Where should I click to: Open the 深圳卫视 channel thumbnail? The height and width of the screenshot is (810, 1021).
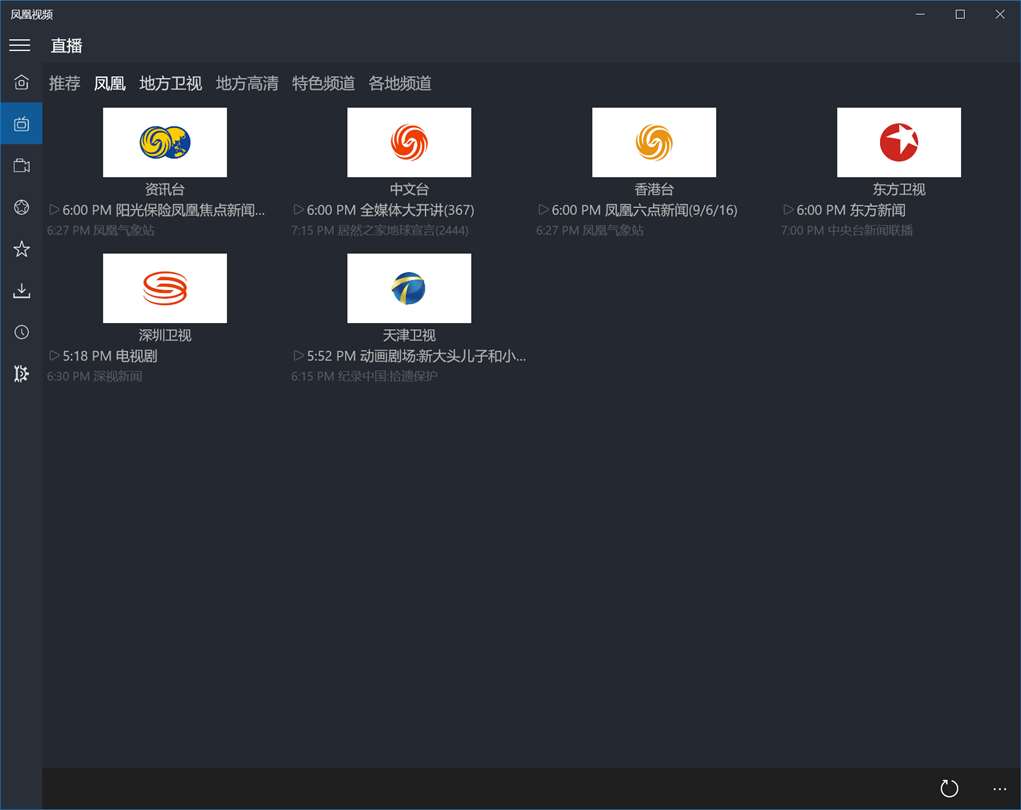[x=165, y=288]
